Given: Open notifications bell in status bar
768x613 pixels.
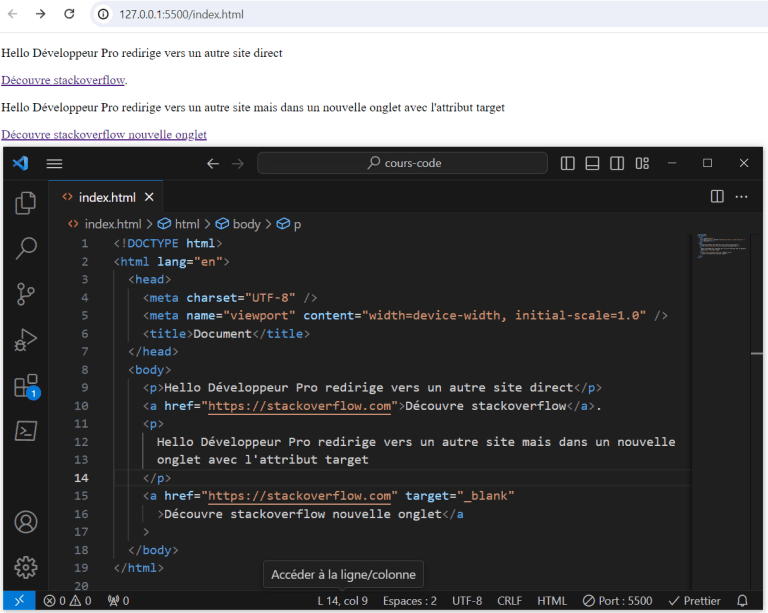Looking at the screenshot, I should click(x=743, y=601).
